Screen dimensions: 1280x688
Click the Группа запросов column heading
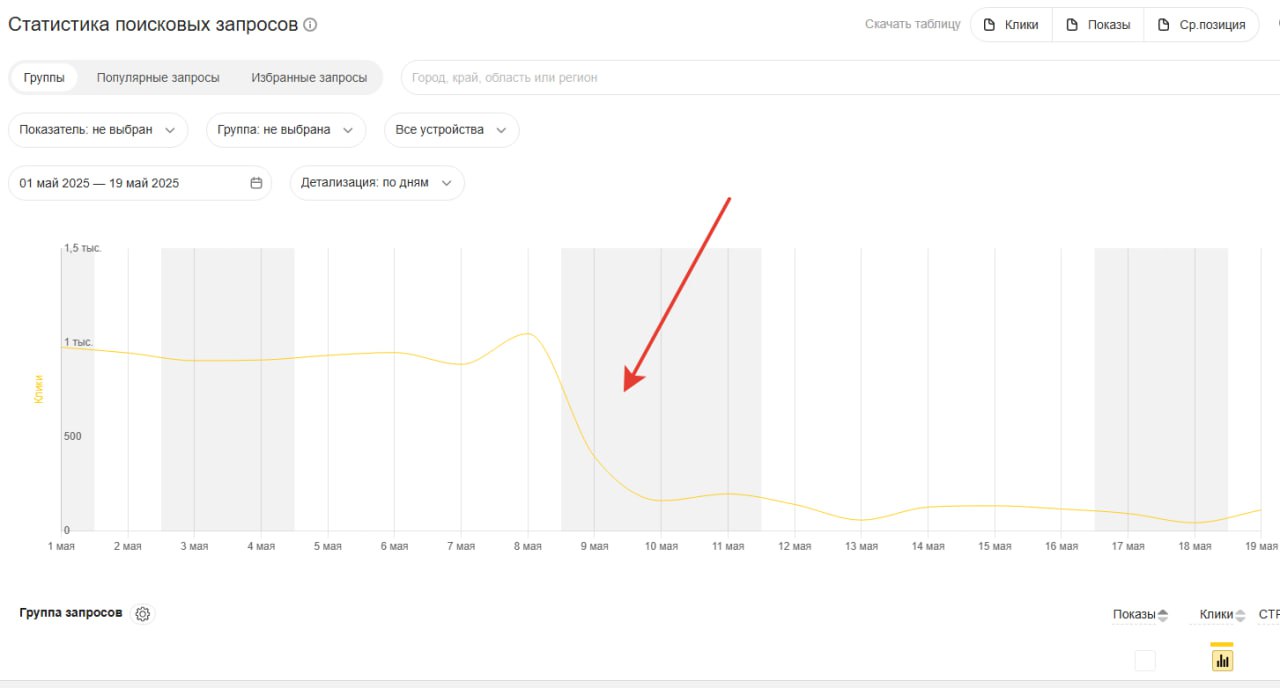pyautogui.click(x=71, y=613)
